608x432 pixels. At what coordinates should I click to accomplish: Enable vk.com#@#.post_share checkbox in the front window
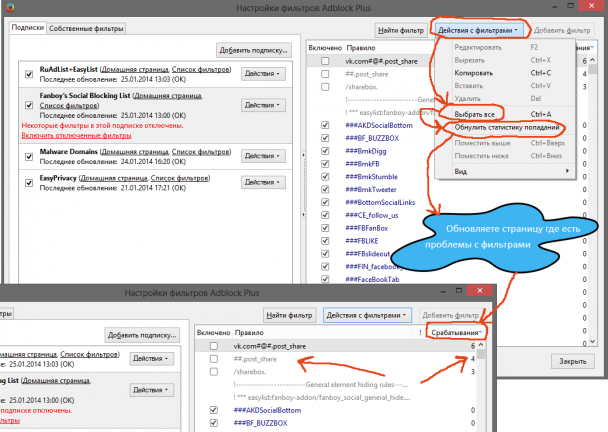(214, 346)
